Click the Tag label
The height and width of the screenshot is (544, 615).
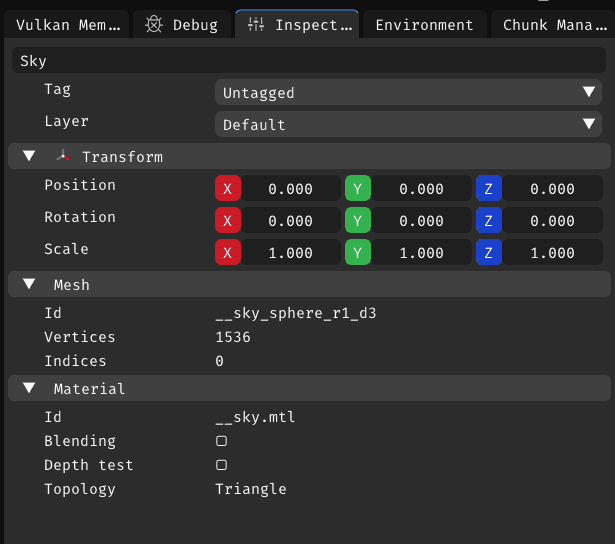(x=57, y=90)
